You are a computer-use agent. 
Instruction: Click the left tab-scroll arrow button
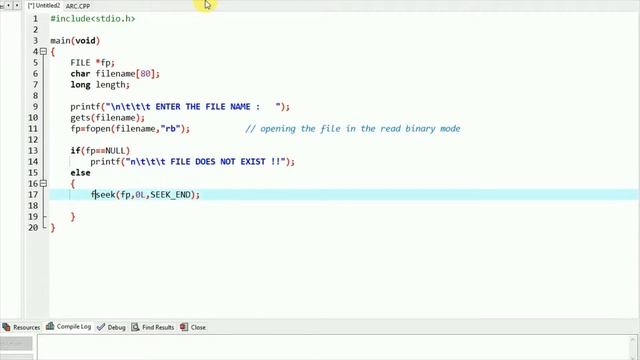pyautogui.click(x=8, y=6)
